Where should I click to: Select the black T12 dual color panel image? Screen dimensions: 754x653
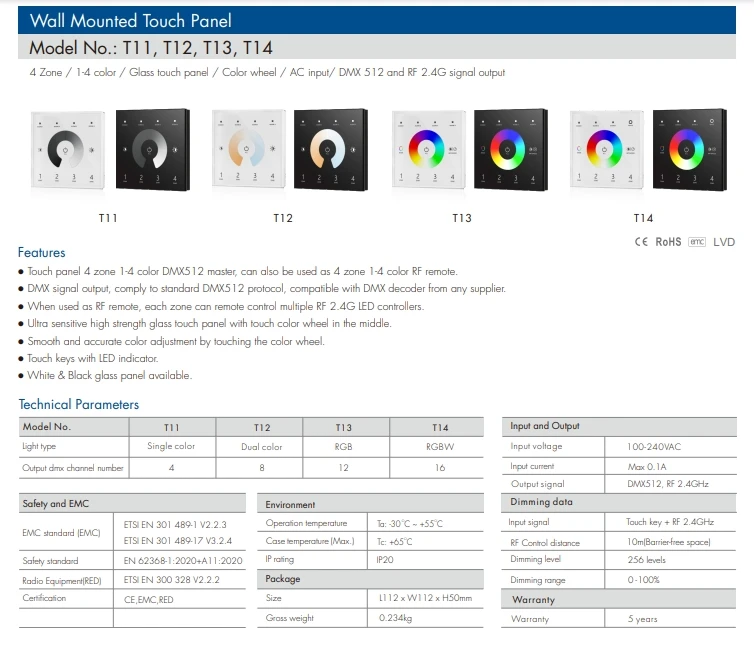(331, 150)
